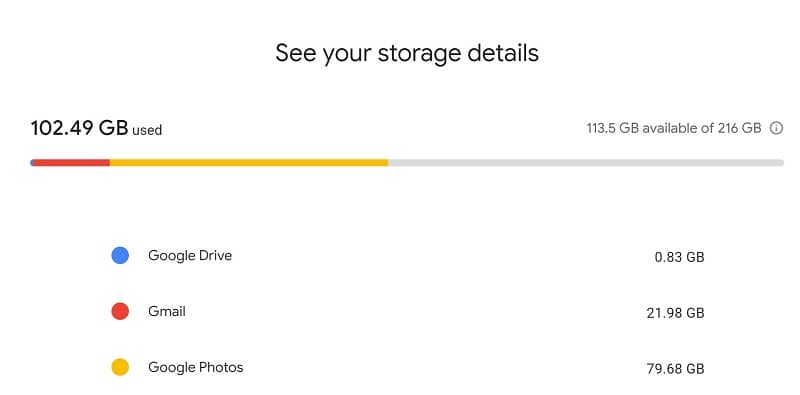The image size is (800, 395).
Task: Click the gray unused portion of storage bar
Action: 586,163
